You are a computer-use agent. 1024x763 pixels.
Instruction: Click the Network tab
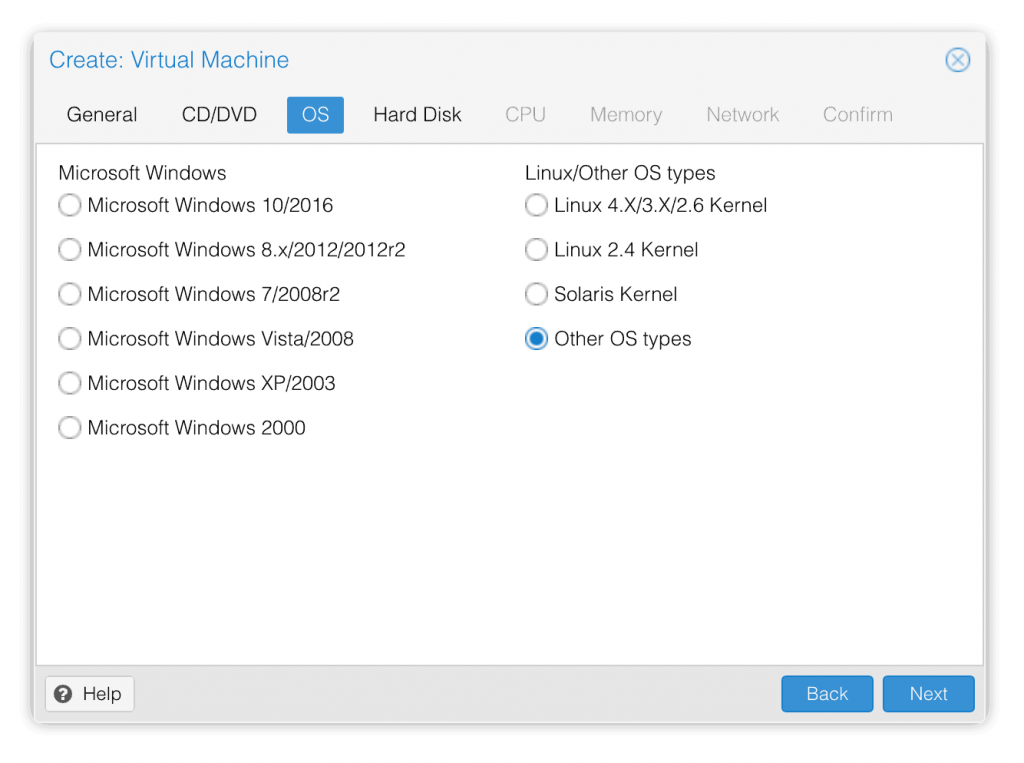tap(743, 115)
